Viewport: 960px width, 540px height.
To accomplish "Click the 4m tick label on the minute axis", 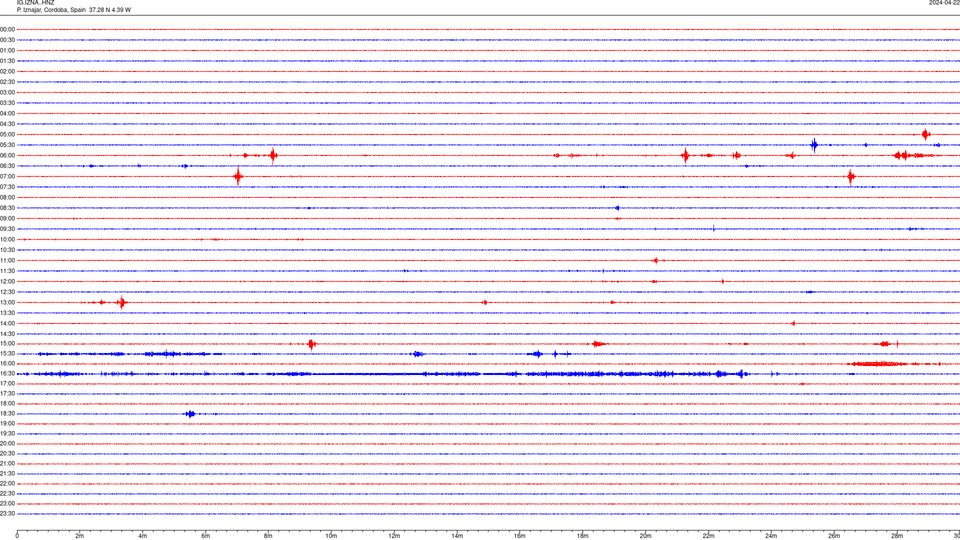I will tap(143, 536).
